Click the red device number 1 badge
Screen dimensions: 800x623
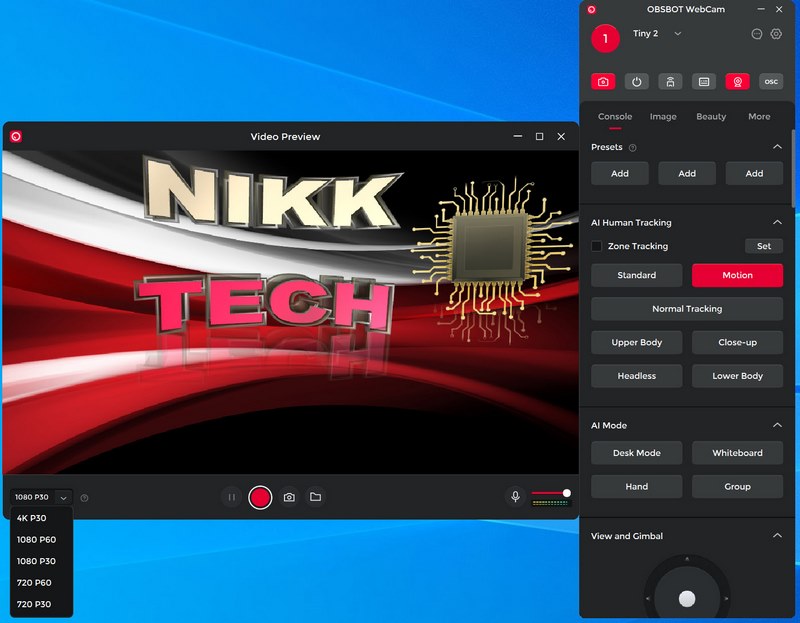click(605, 38)
